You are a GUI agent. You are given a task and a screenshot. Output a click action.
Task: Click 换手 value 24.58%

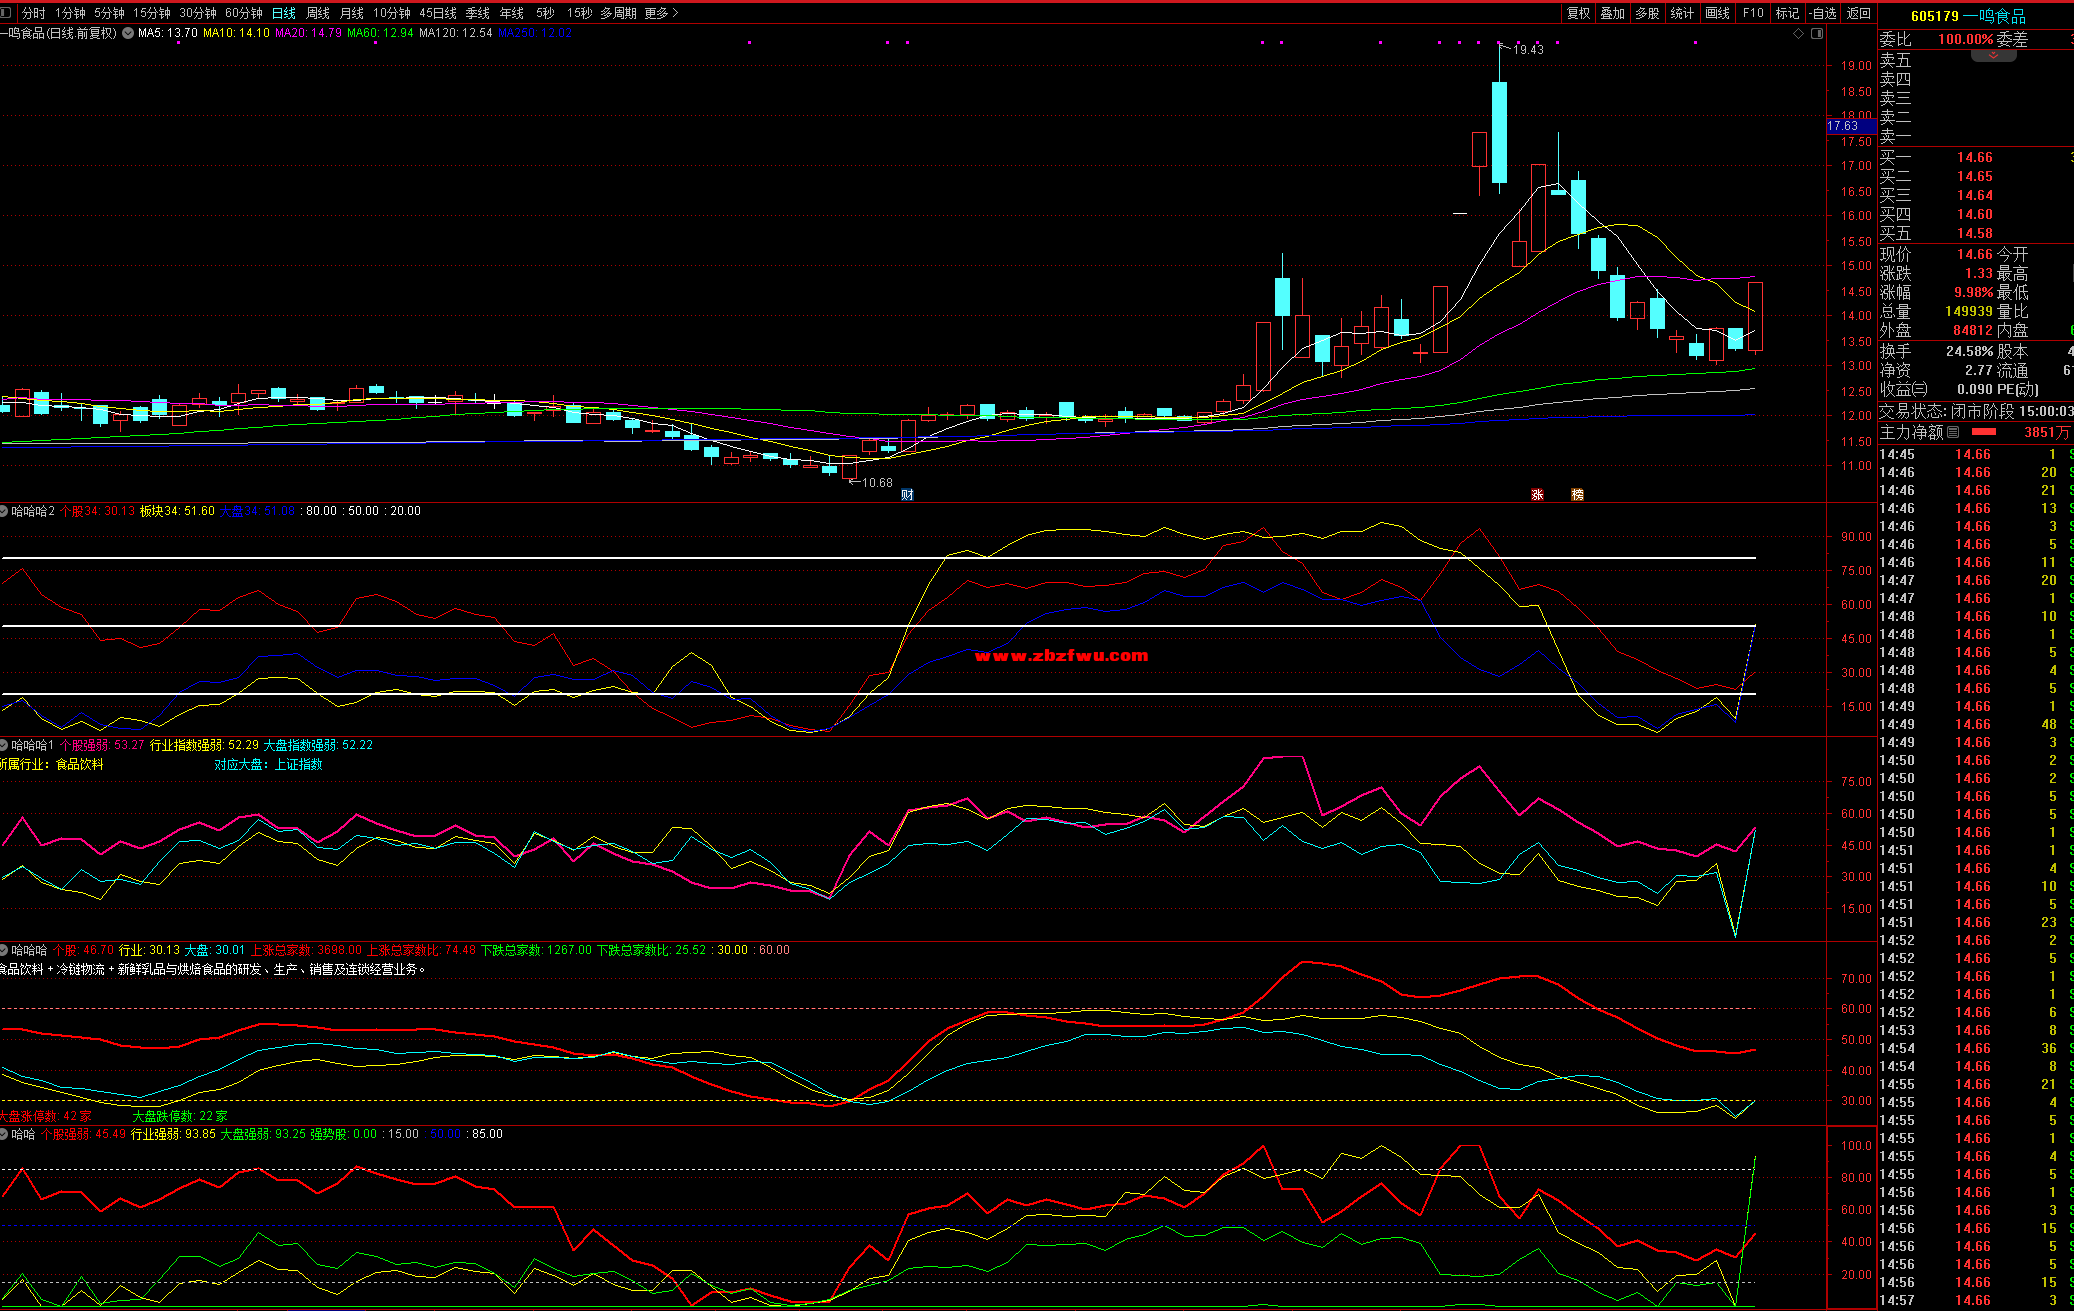(1970, 351)
